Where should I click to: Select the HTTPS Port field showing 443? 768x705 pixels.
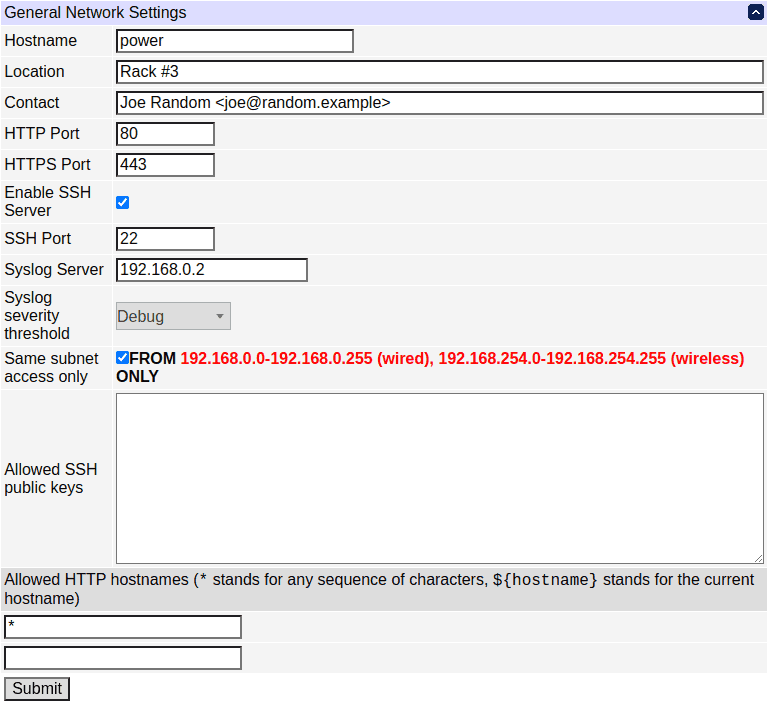(x=165, y=165)
